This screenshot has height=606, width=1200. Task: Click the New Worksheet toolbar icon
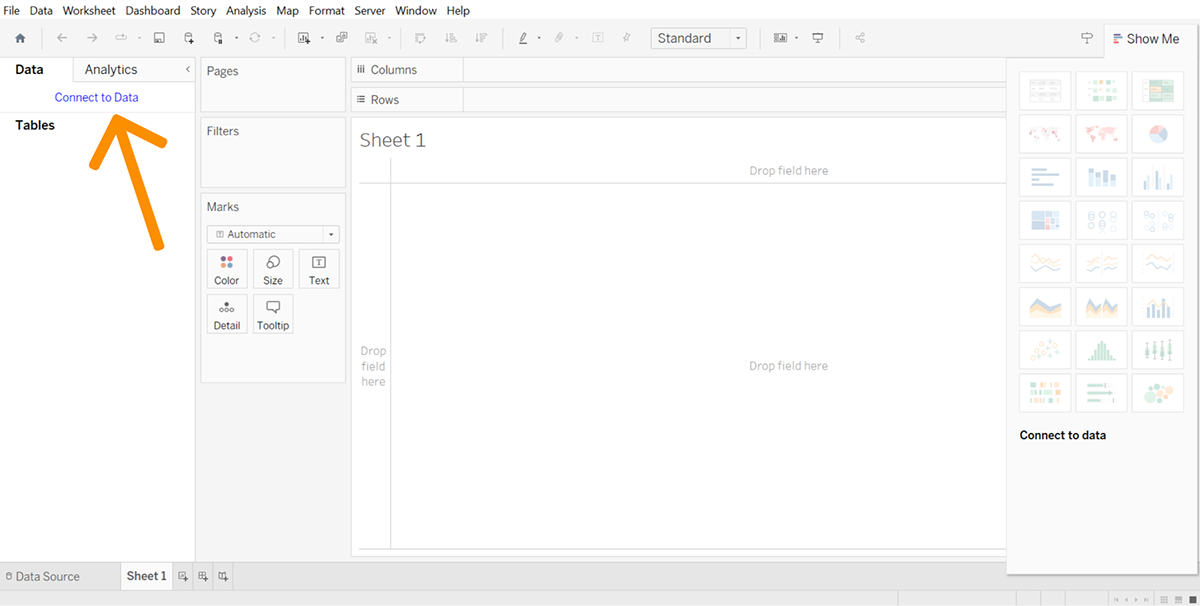304,38
